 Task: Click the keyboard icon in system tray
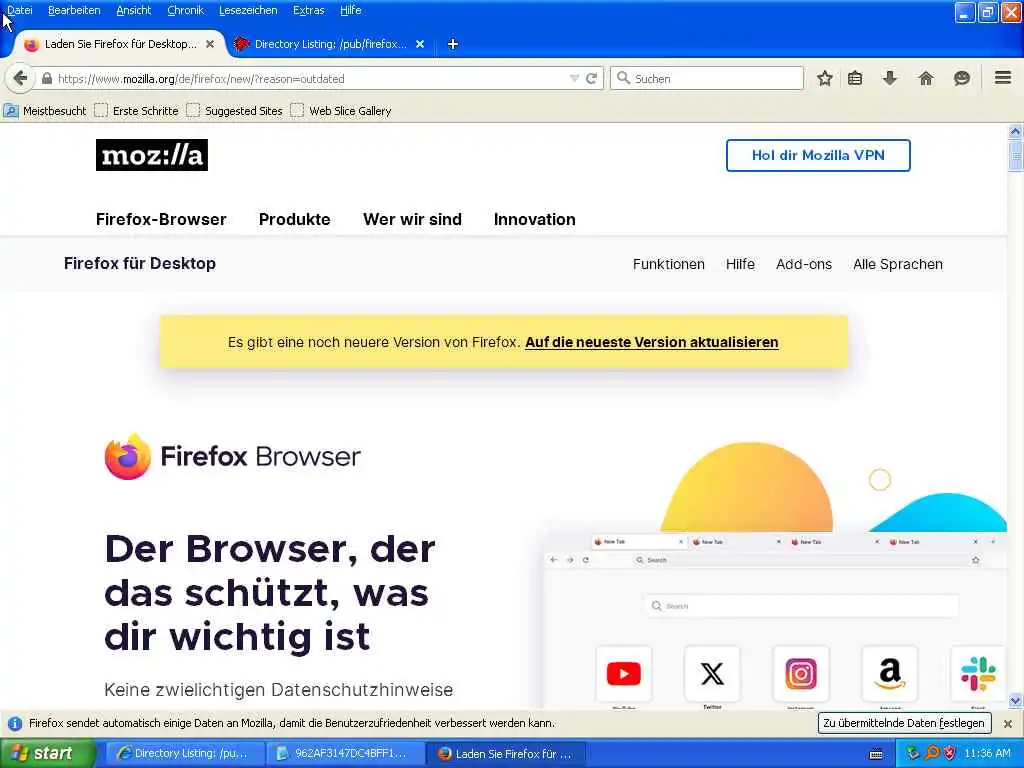pos(876,754)
